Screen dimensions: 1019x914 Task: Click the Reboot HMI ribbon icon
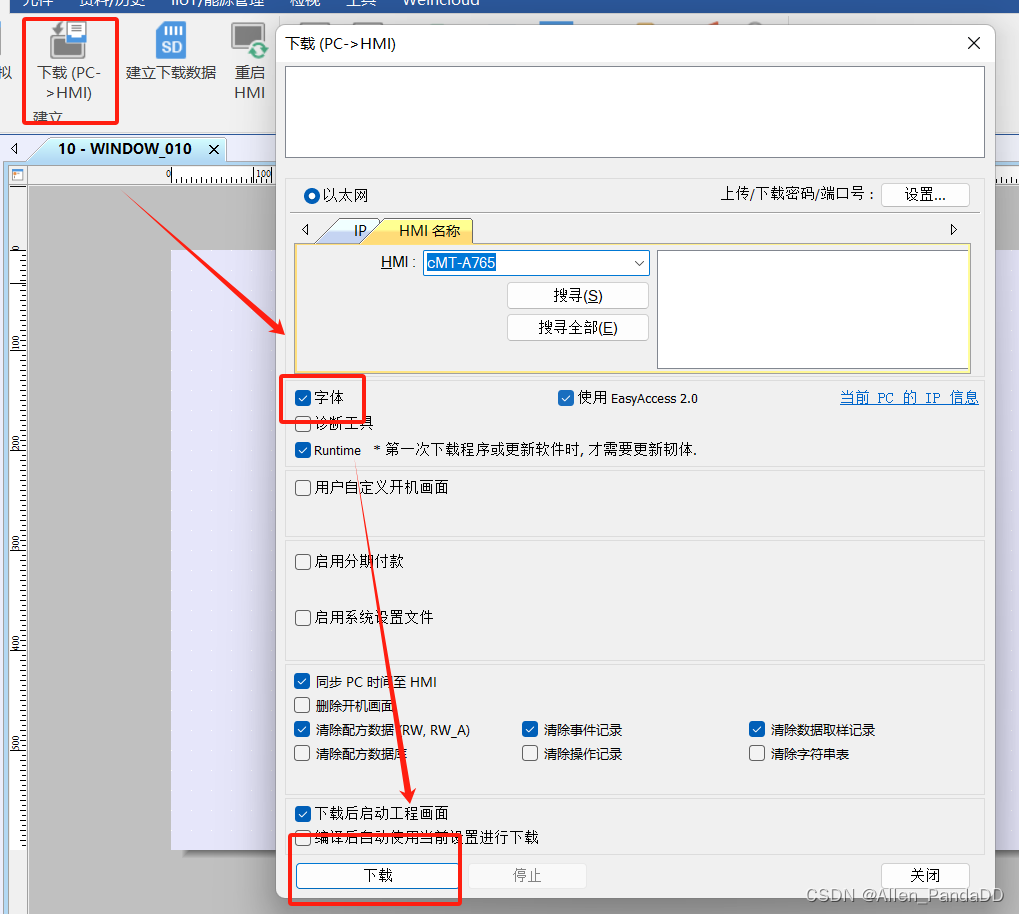point(250,40)
